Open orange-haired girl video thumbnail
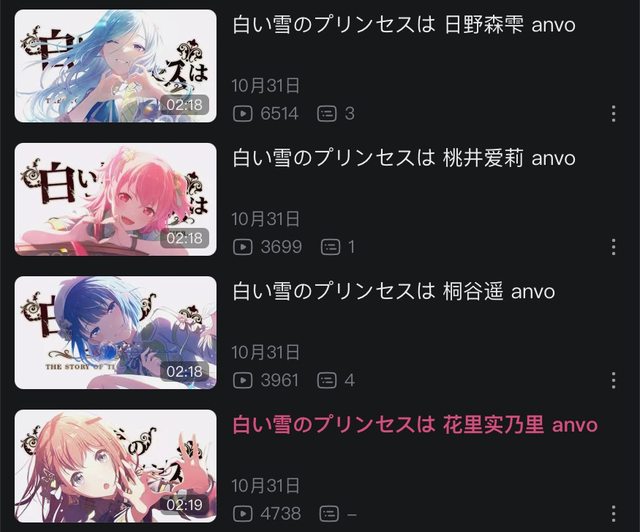 (x=116, y=466)
